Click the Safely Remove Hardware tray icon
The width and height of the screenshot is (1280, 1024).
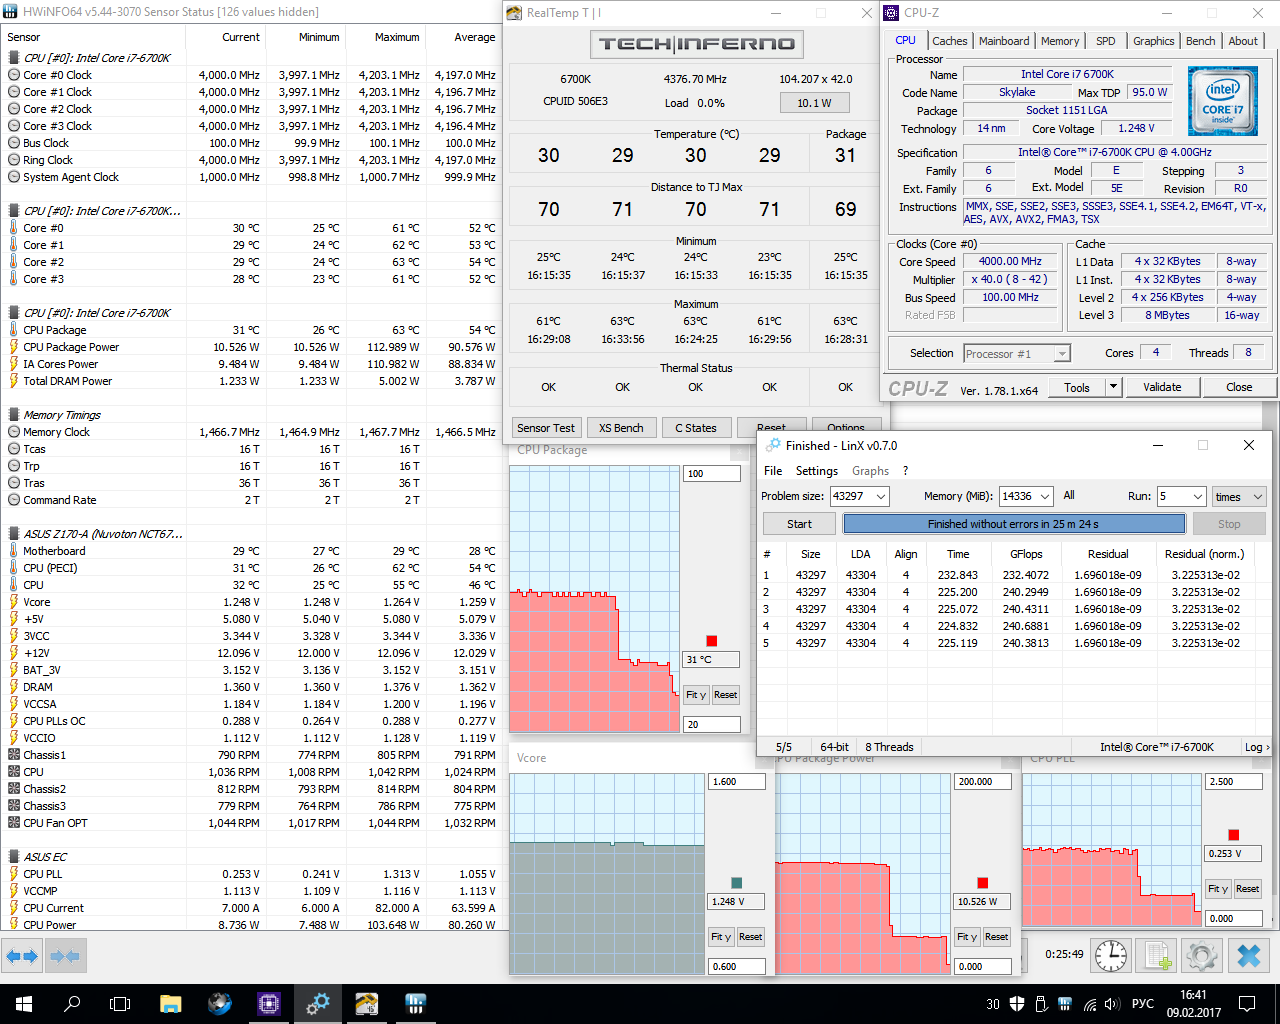point(1041,1004)
